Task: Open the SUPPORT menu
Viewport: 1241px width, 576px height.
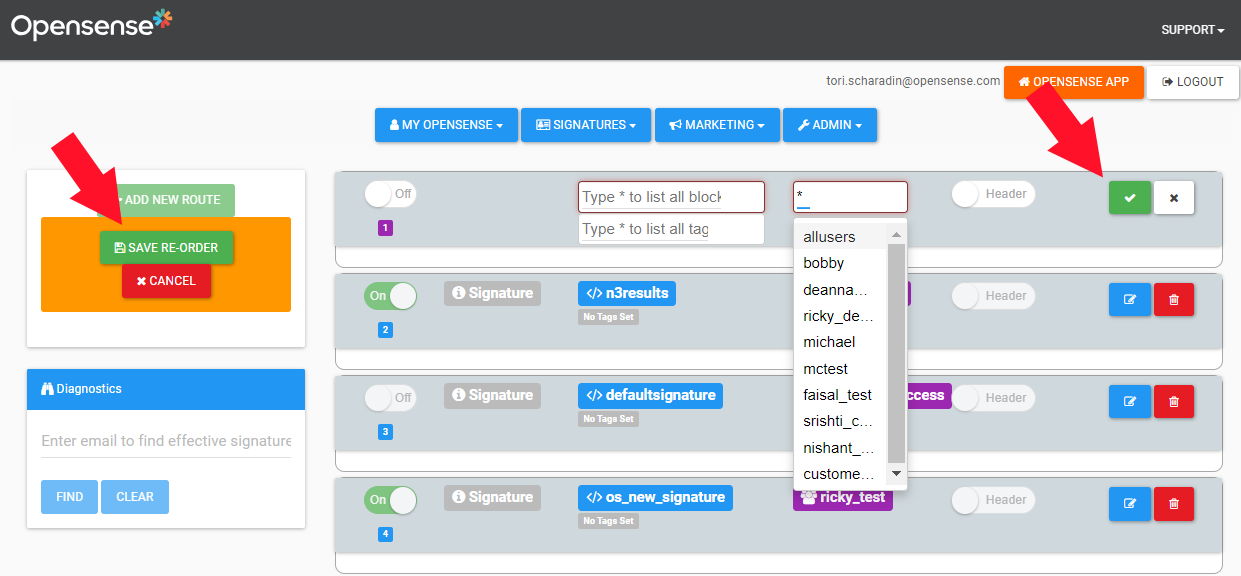Action: click(x=1193, y=30)
